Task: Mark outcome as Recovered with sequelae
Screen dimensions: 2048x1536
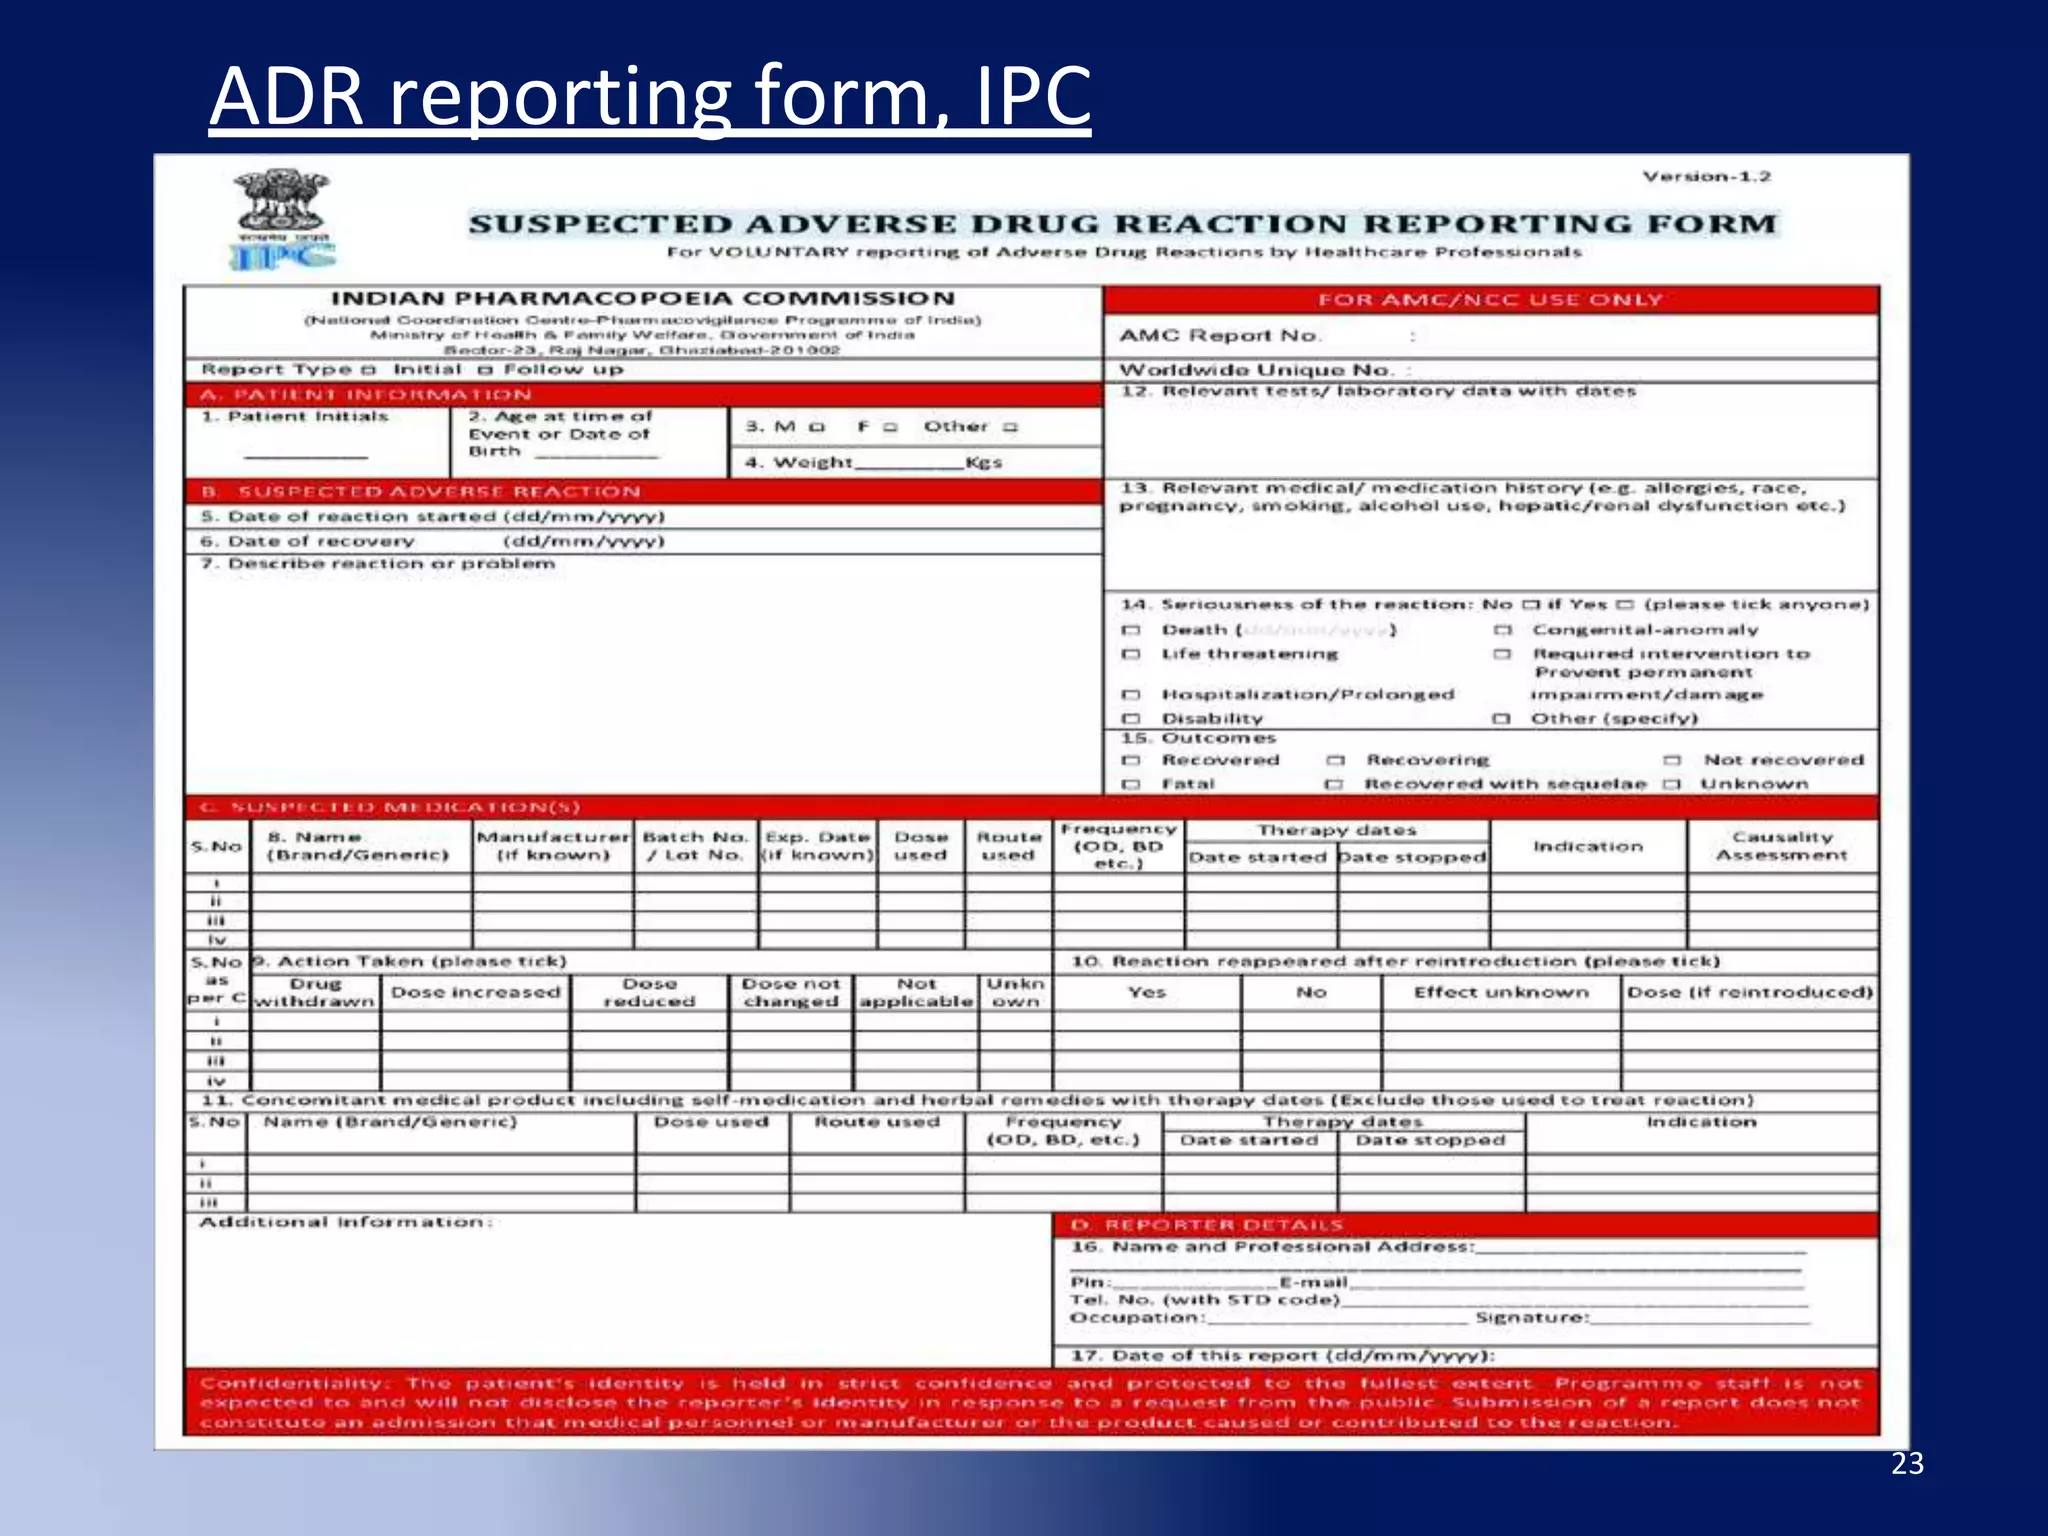Action: tap(1333, 785)
